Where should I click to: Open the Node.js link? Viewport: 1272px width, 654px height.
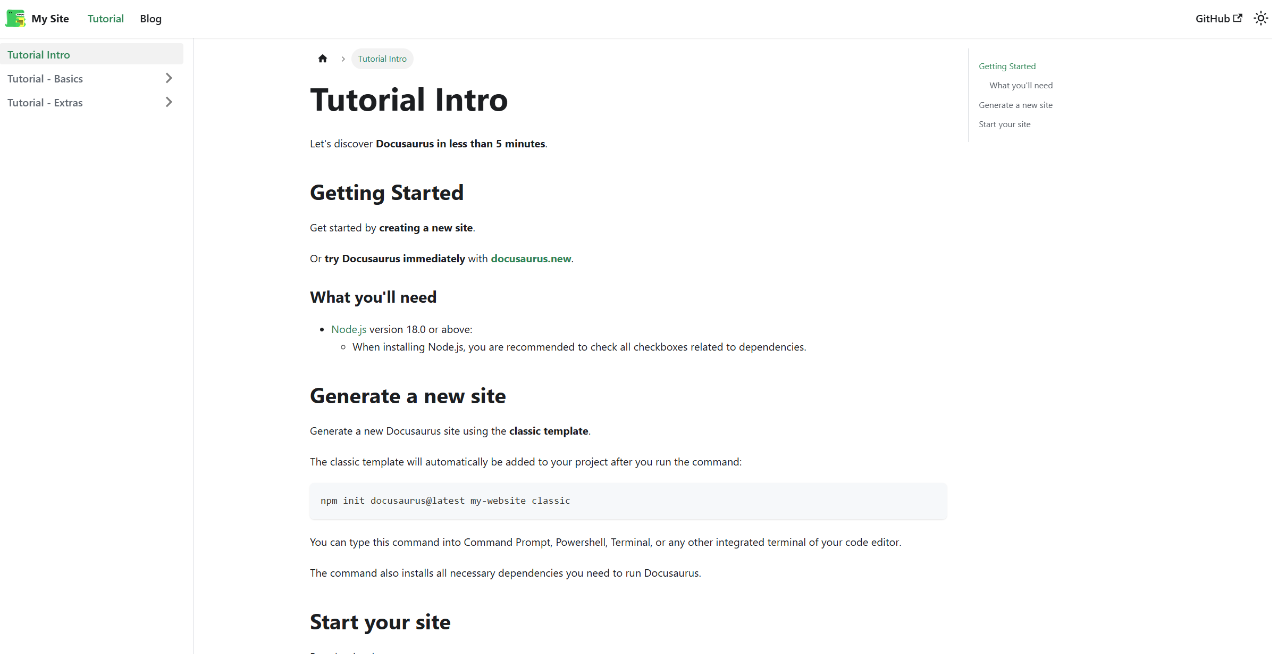(x=349, y=329)
